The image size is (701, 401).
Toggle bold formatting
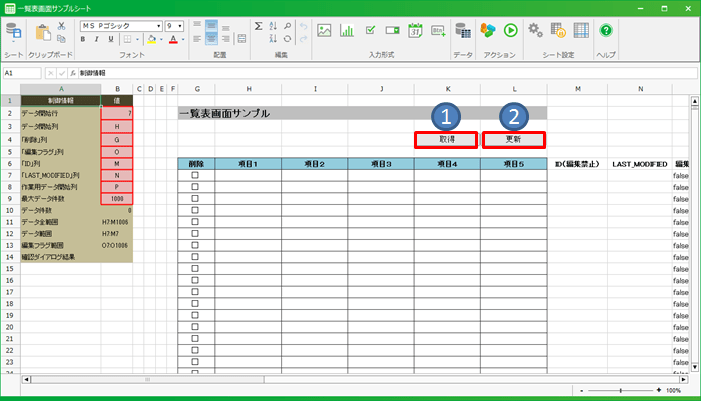[x=83, y=40]
